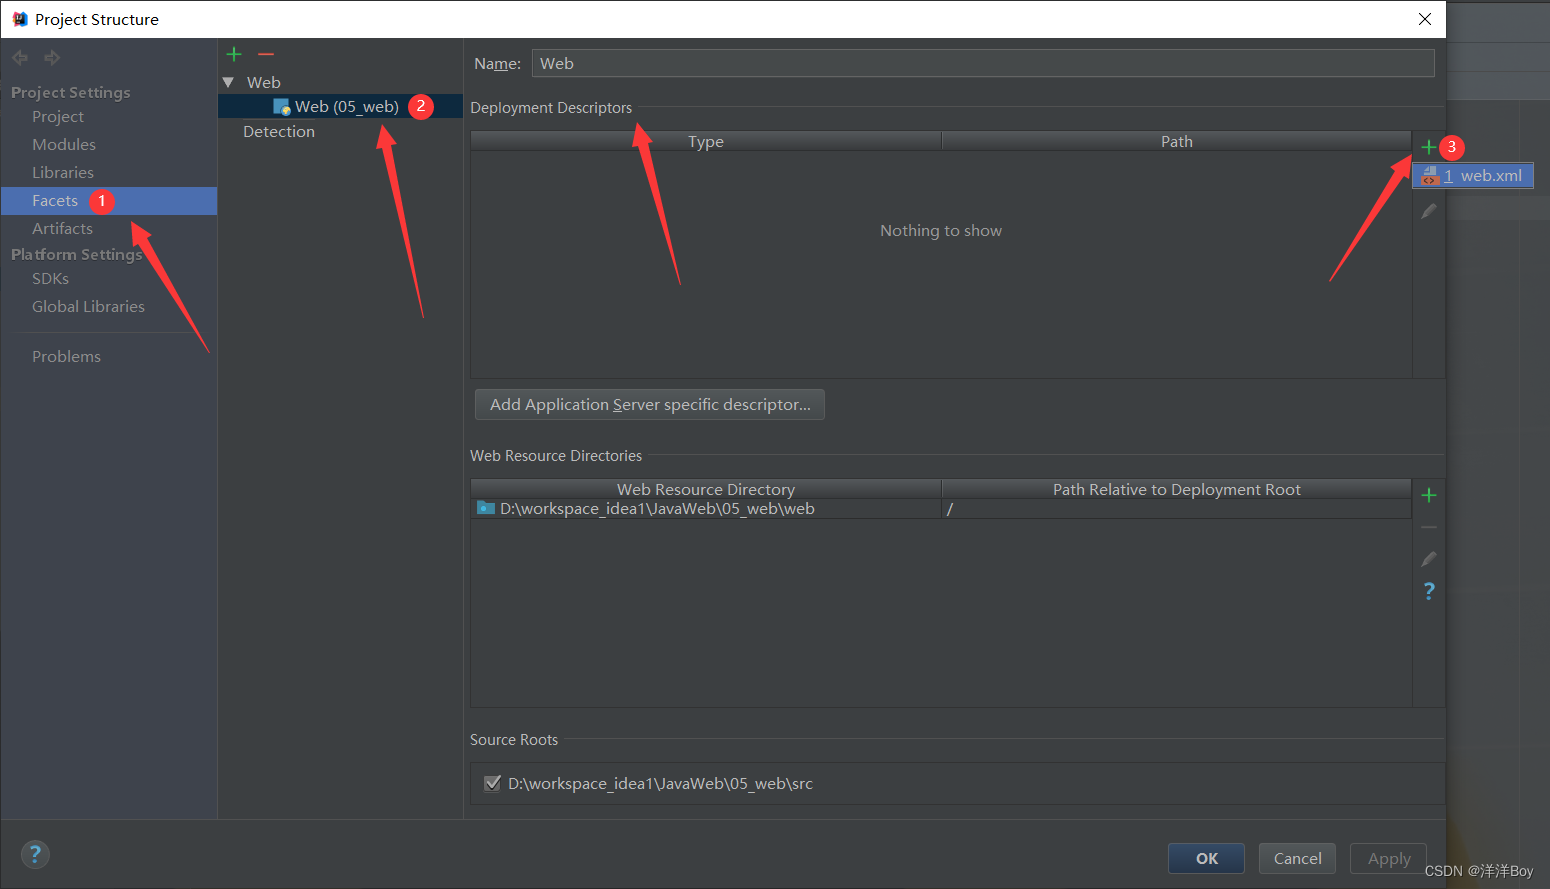1550x889 pixels.
Task: Add a deployment descriptor via the plus icon
Action: pyautogui.click(x=1428, y=145)
